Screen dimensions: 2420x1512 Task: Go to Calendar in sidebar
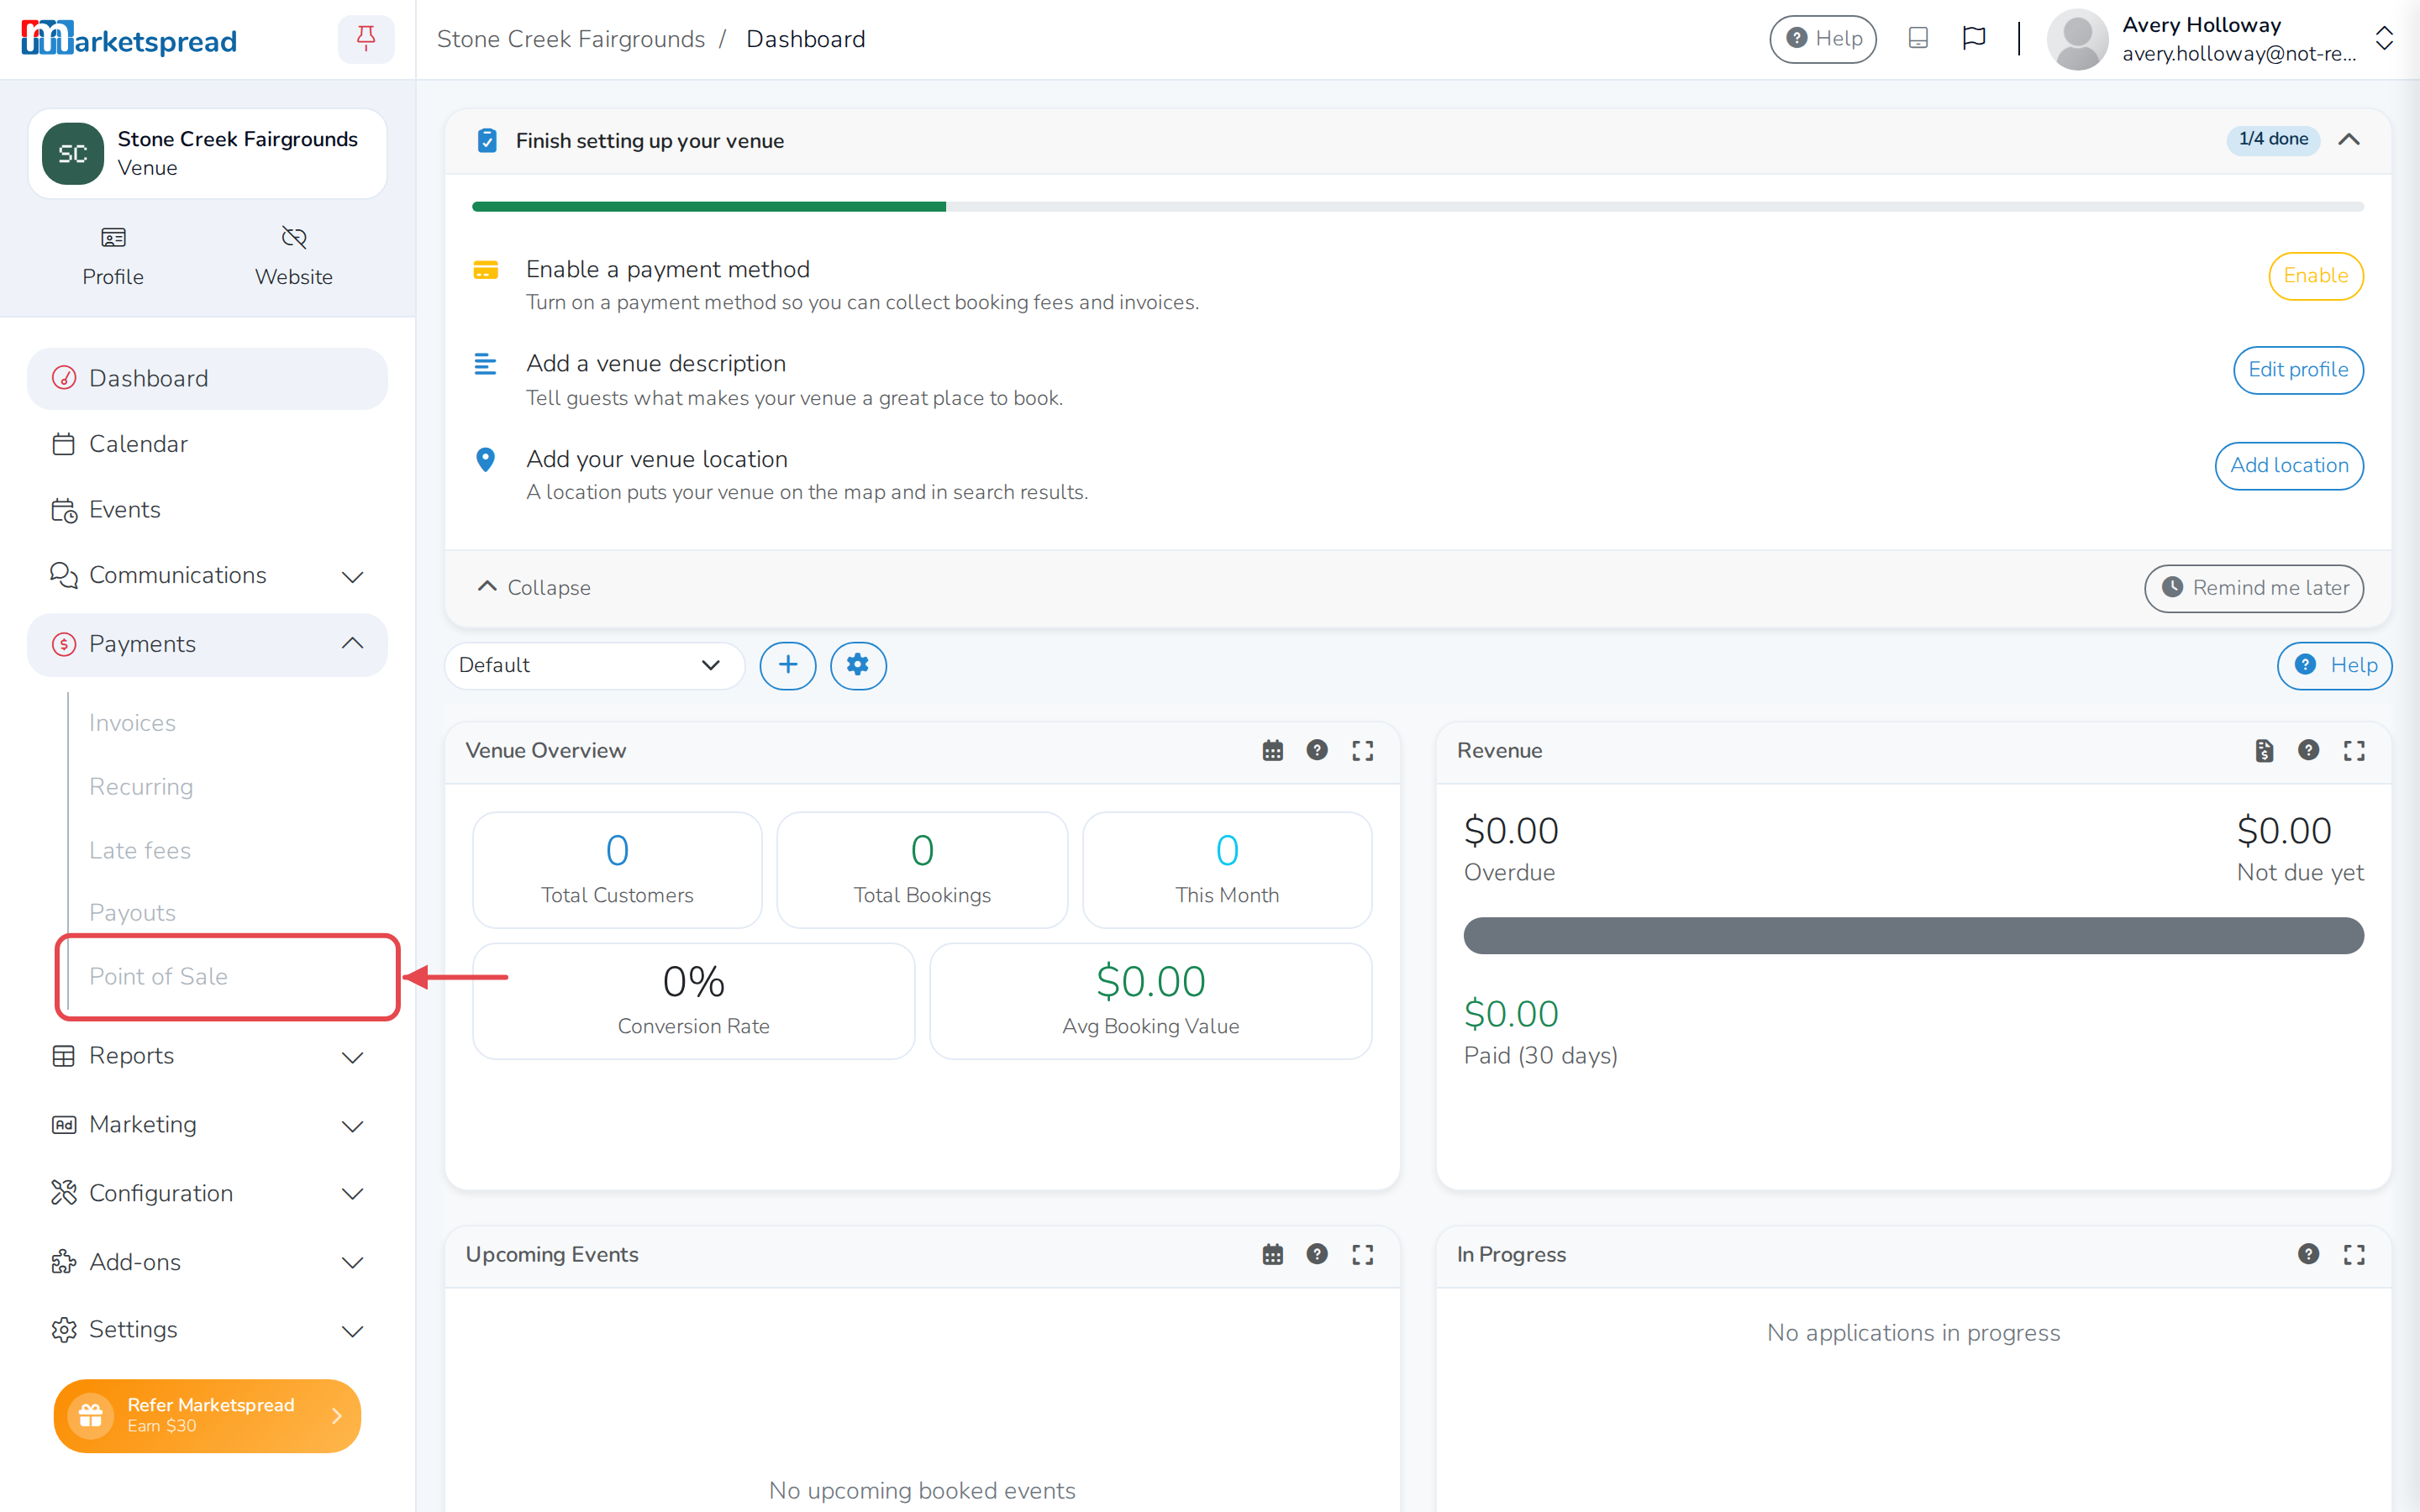click(207, 444)
